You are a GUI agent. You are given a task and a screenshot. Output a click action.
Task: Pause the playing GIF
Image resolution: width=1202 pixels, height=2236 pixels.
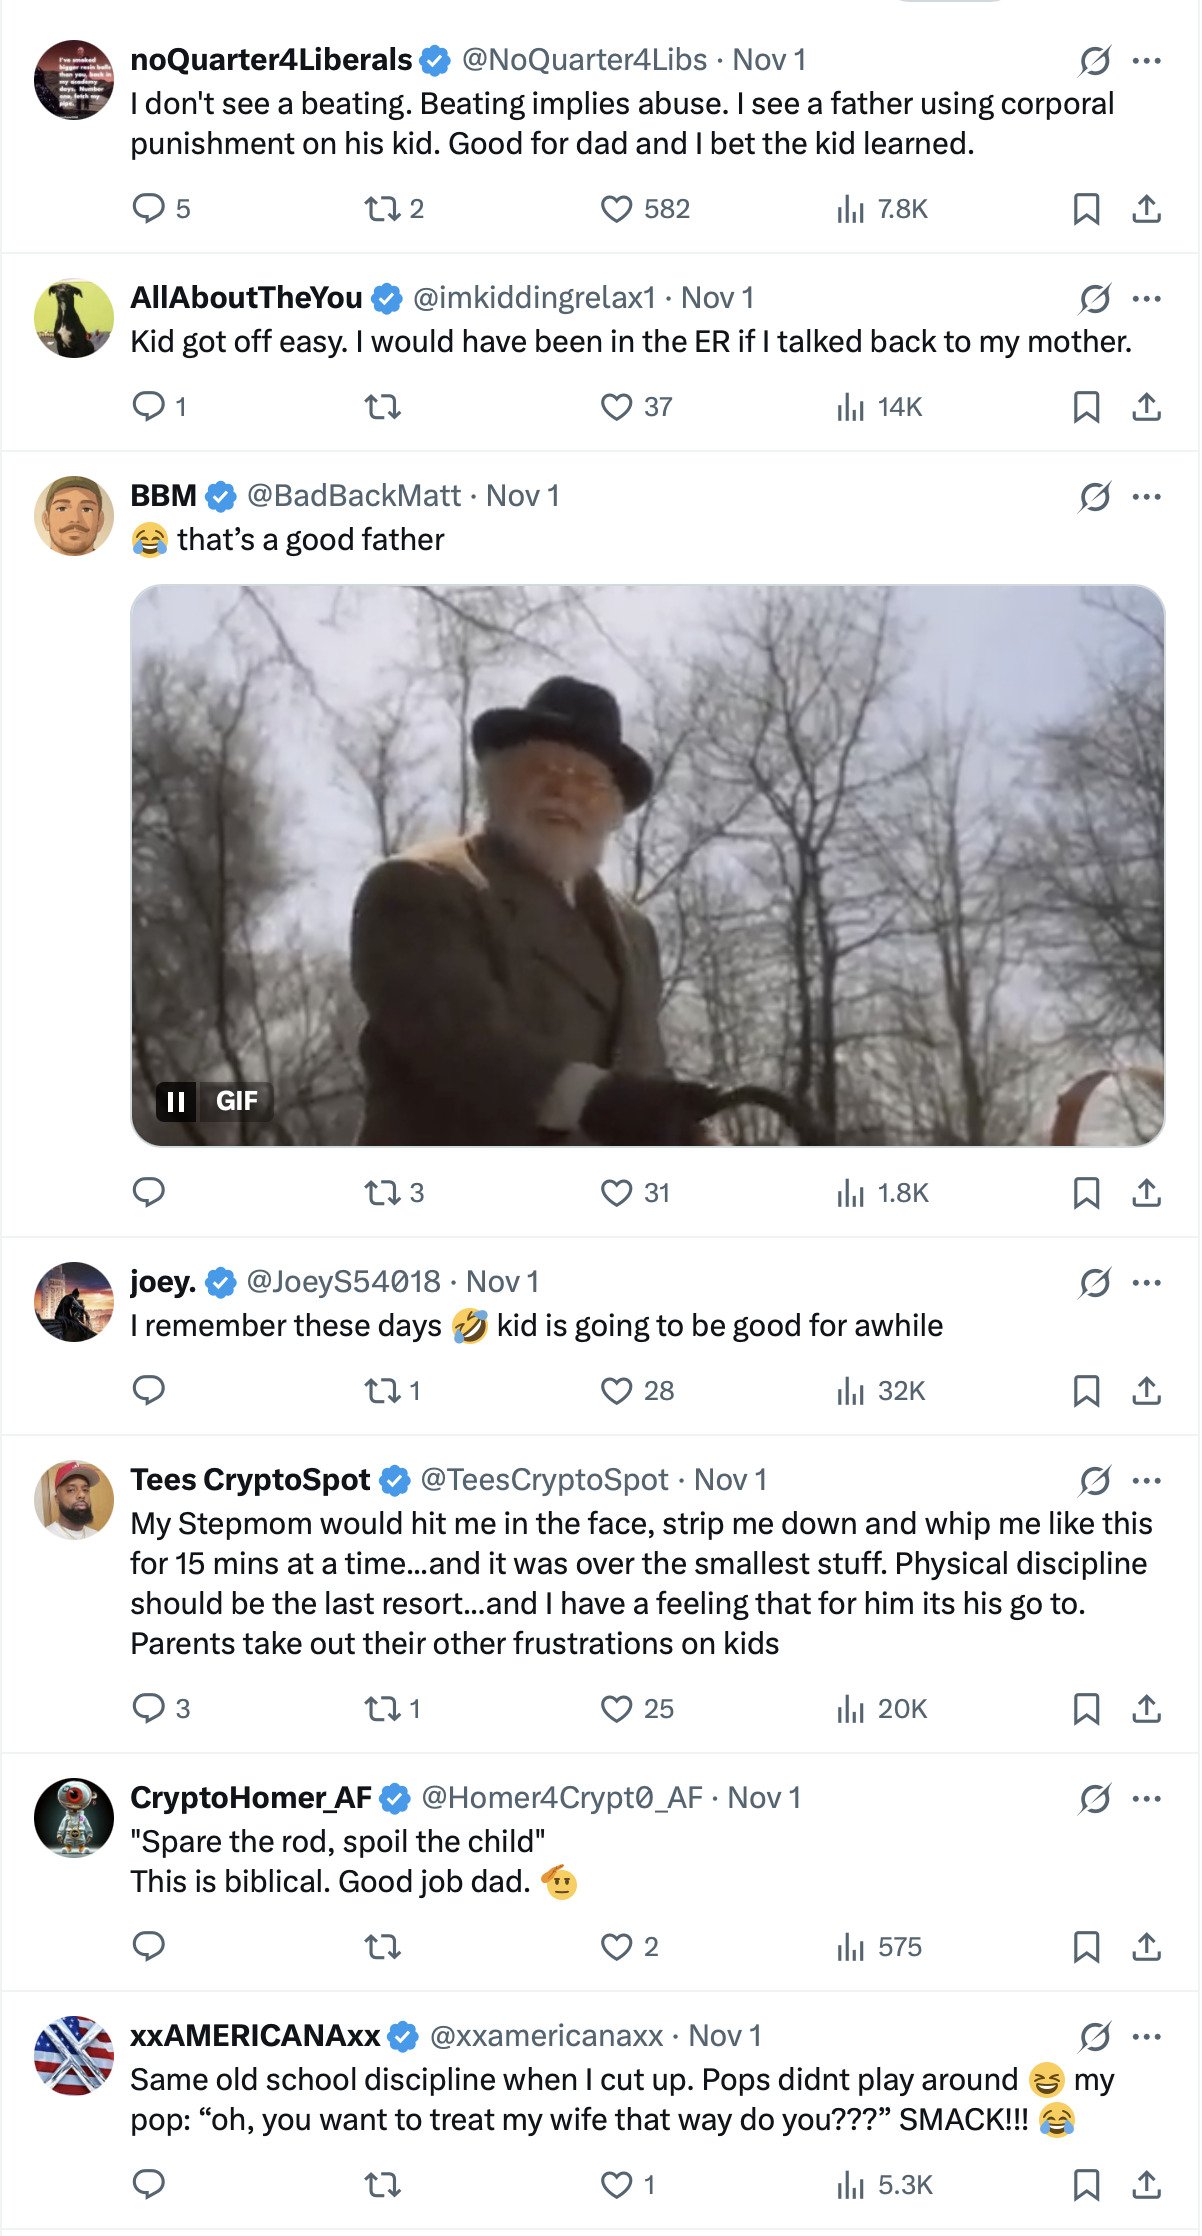(x=177, y=1101)
